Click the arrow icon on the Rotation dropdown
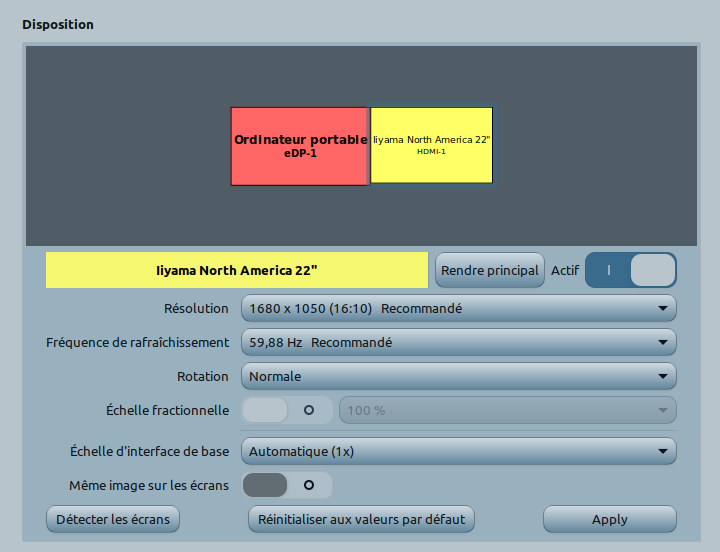The image size is (720, 552). (x=662, y=377)
